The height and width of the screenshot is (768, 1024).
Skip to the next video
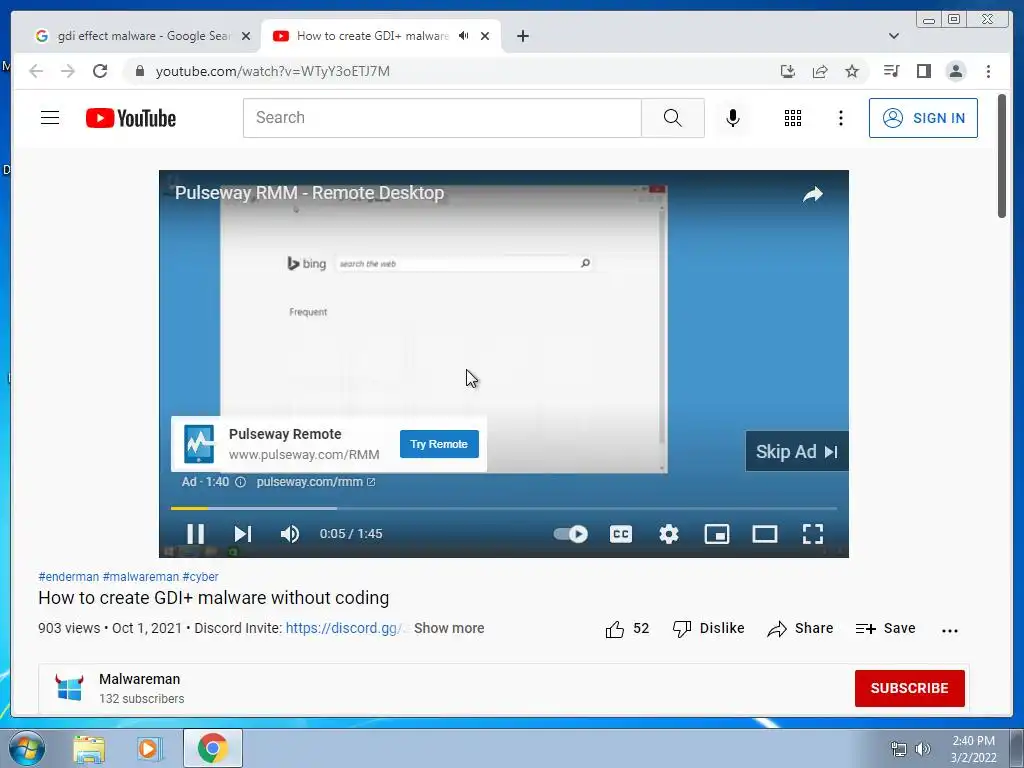(x=243, y=534)
